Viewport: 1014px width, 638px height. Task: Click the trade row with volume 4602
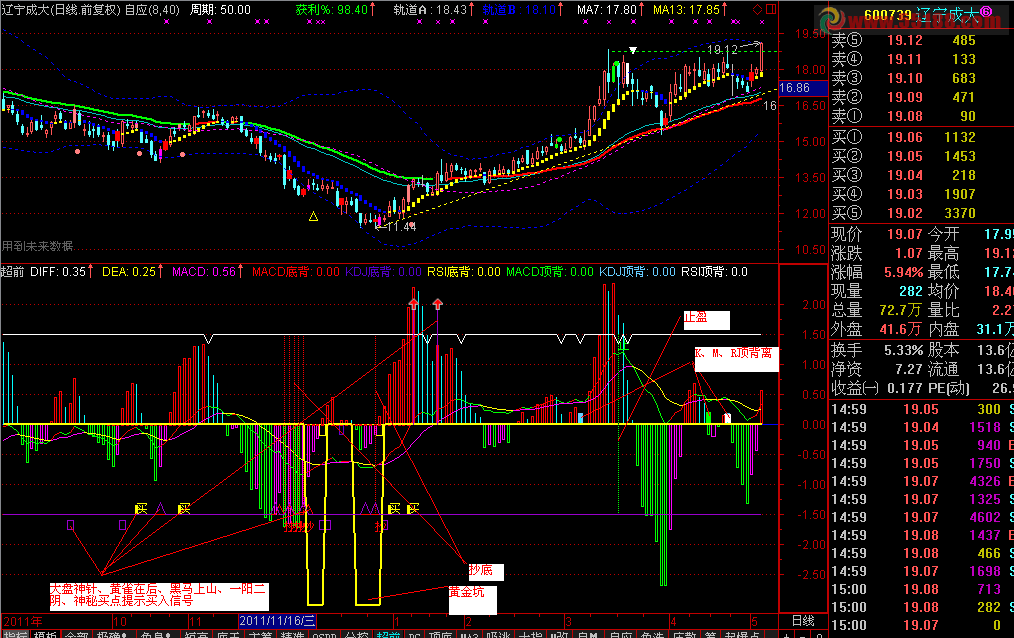click(921, 517)
